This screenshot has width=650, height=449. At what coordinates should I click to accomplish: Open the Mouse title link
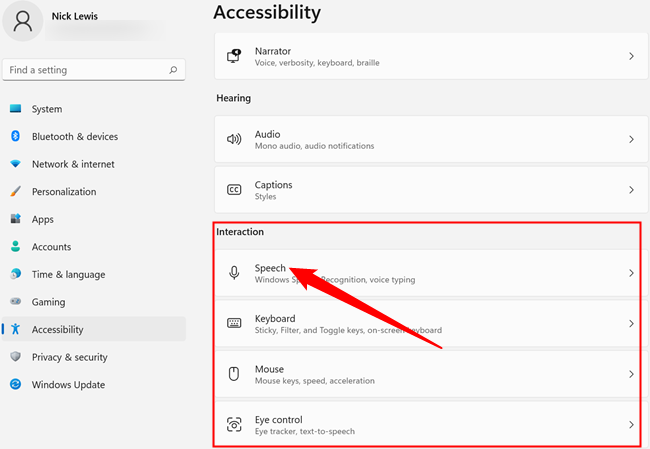[269, 369]
